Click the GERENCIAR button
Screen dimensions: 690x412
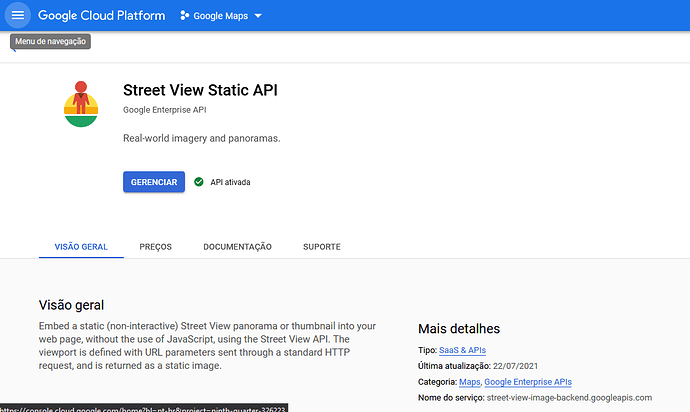(x=154, y=182)
